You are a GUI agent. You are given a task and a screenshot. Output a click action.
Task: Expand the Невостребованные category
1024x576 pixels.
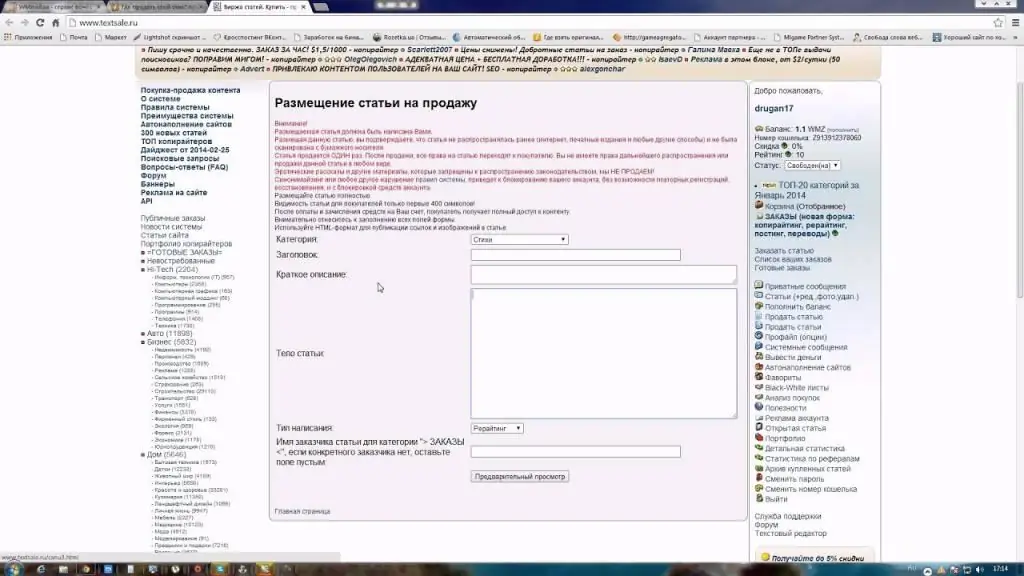(x=143, y=261)
